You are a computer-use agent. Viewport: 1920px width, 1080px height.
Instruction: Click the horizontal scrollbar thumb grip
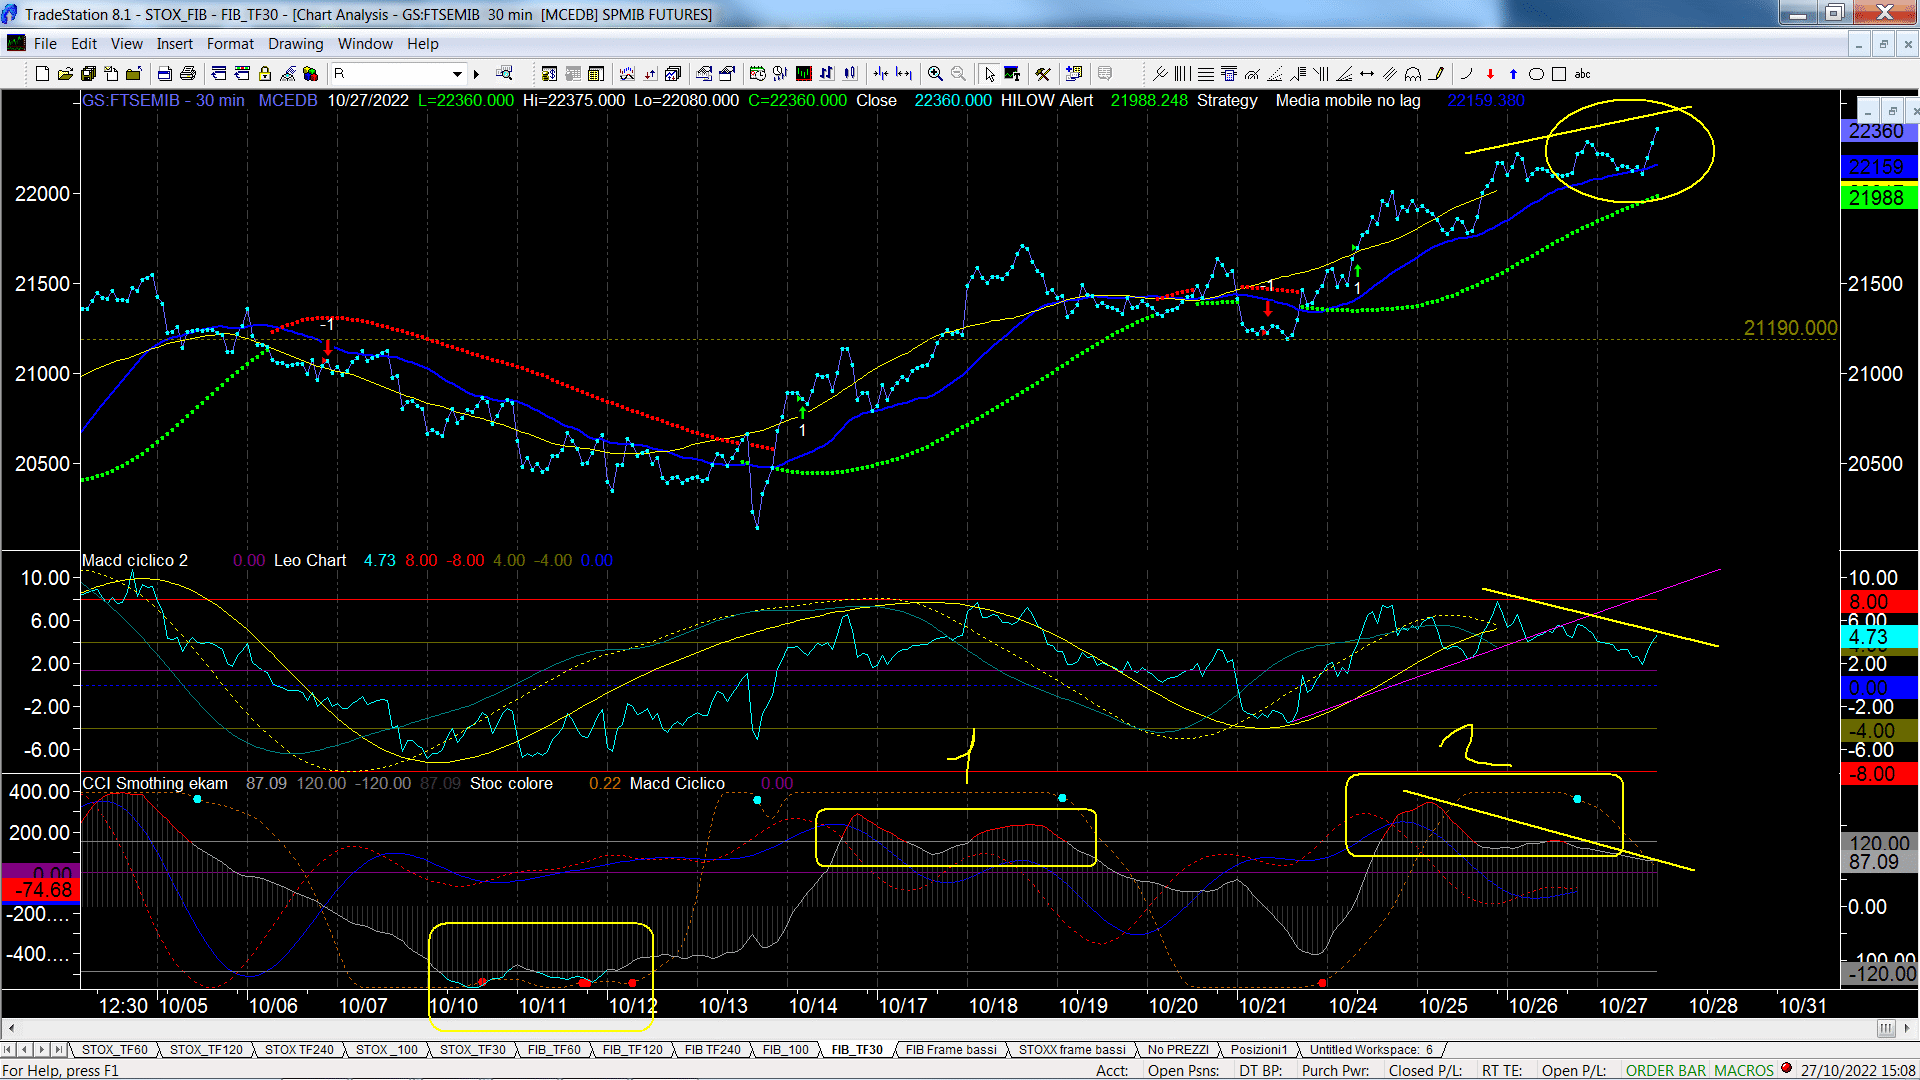pyautogui.click(x=1885, y=1028)
